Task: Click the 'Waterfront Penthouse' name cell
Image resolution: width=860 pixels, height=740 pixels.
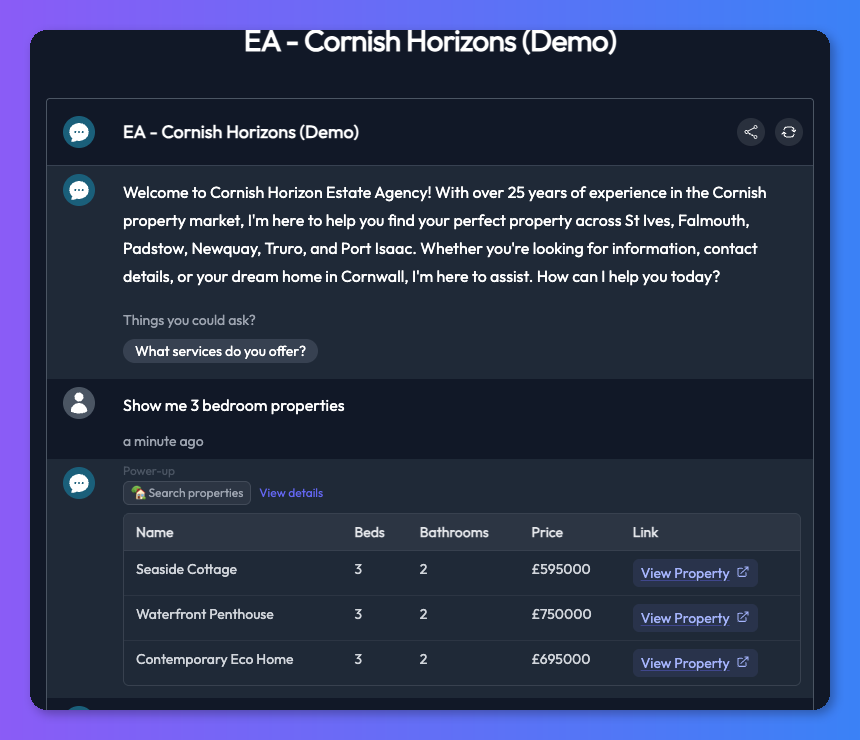Action: tap(205, 614)
